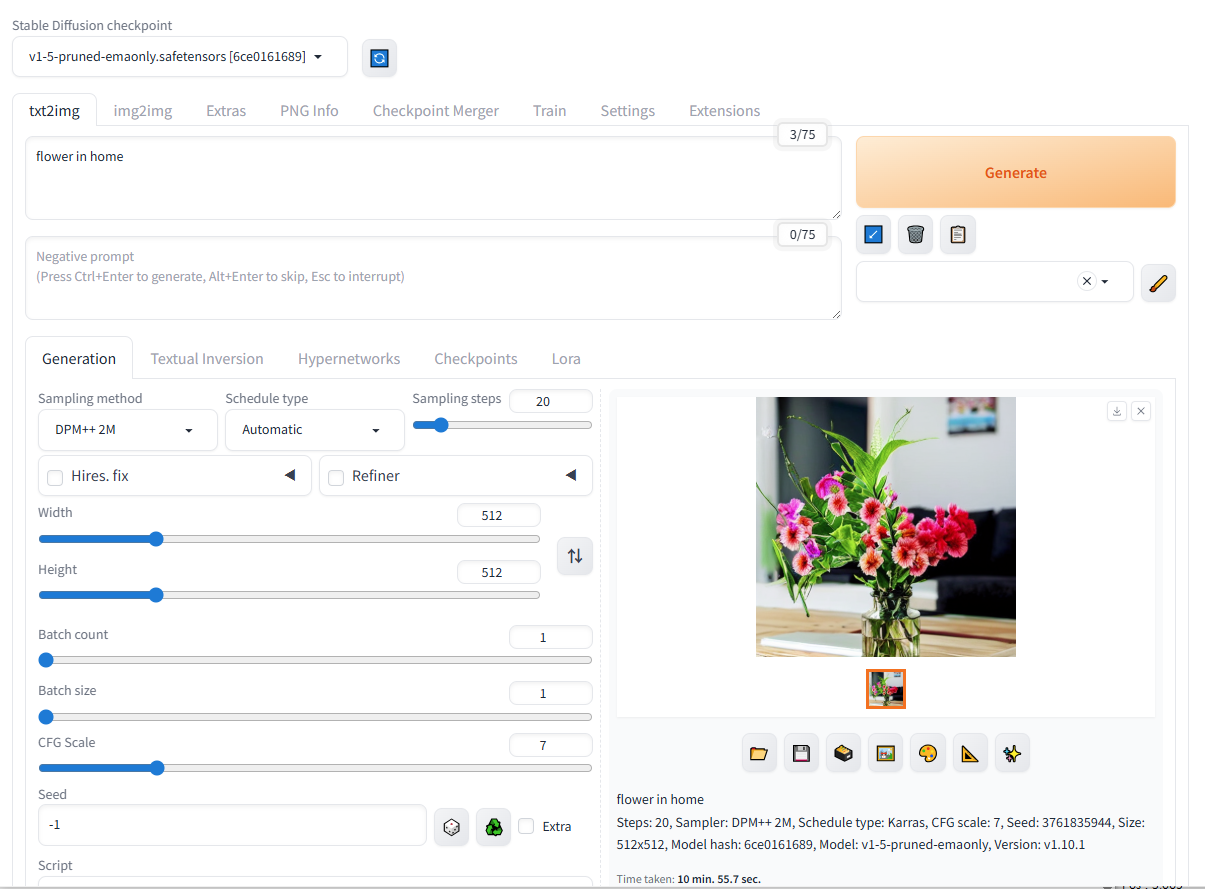1205x889 pixels.
Task: Click the clipboard styles apply icon
Action: [x=958, y=235]
